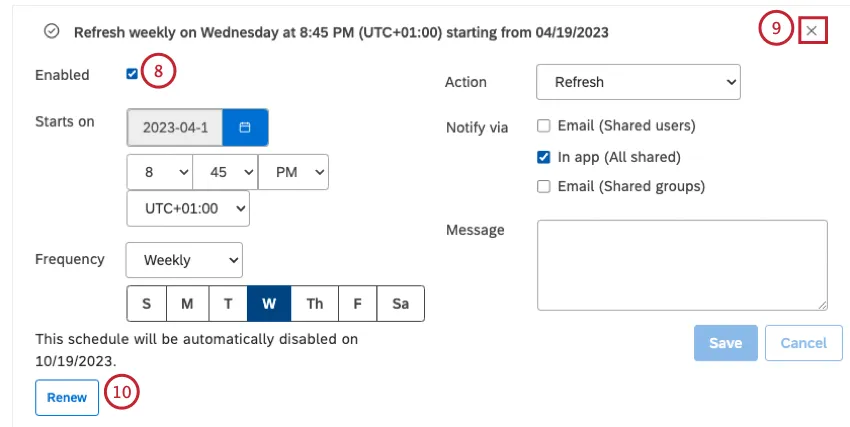Expand the hour dropdown showing 8

tap(160, 172)
